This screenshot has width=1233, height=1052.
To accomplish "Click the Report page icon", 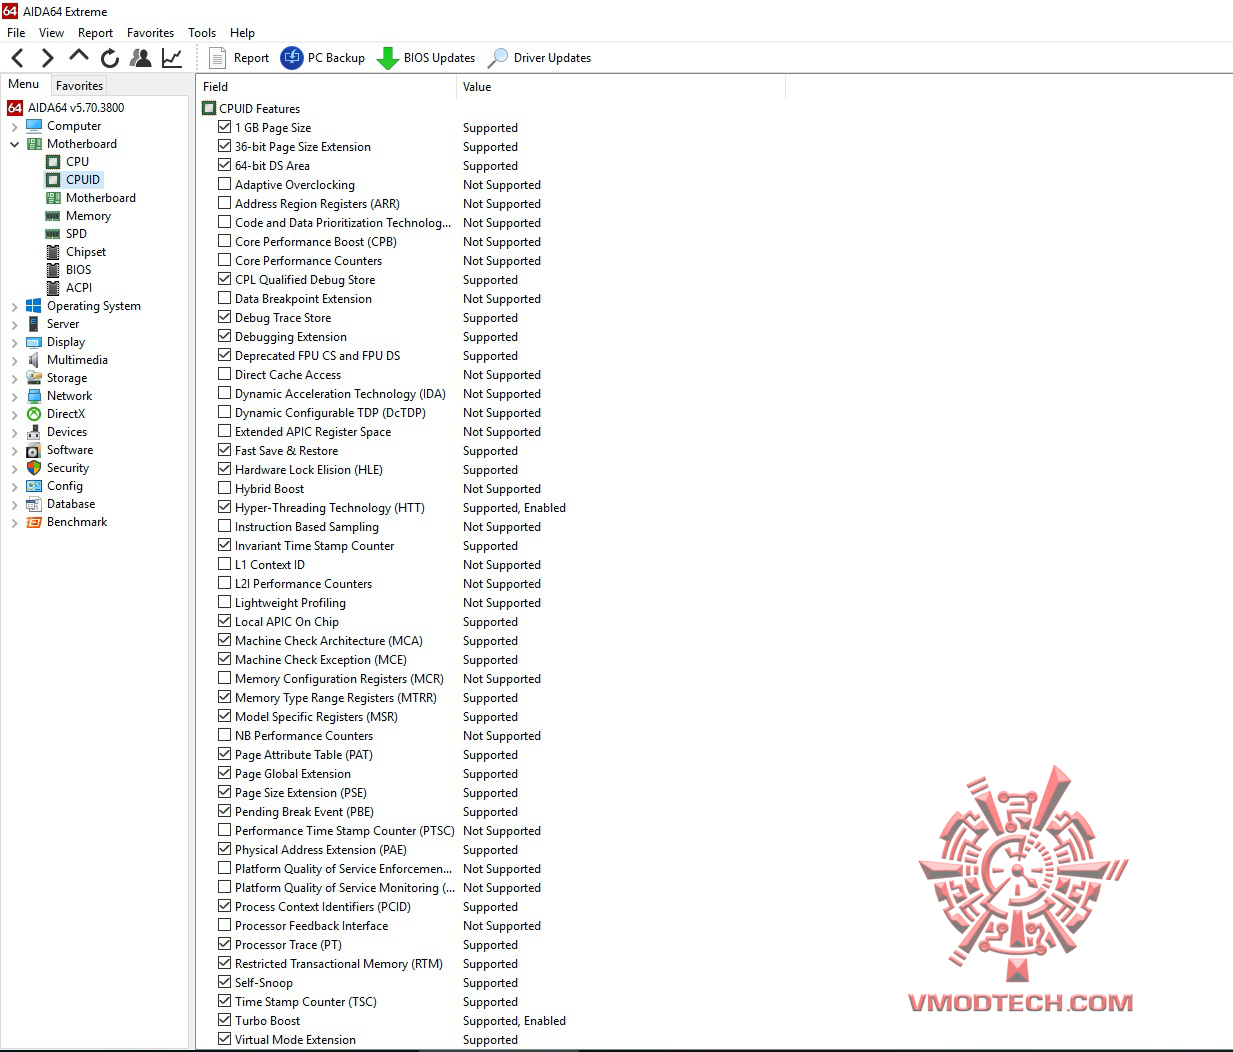I will pyautogui.click(x=217, y=58).
